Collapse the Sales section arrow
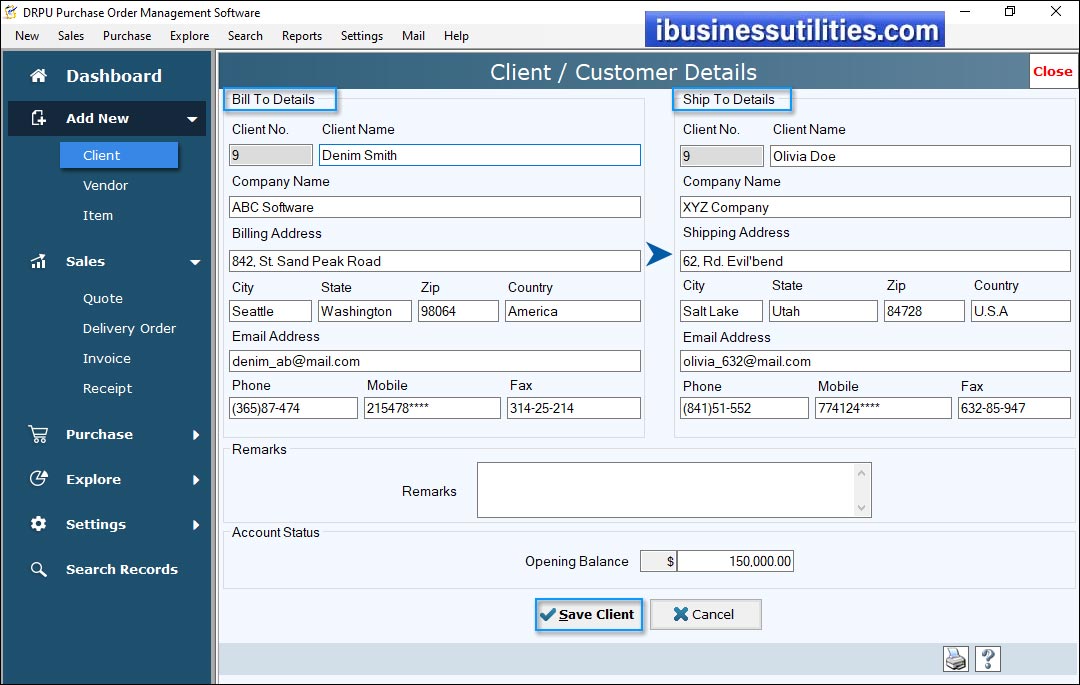This screenshot has height=685, width=1080. [x=195, y=263]
